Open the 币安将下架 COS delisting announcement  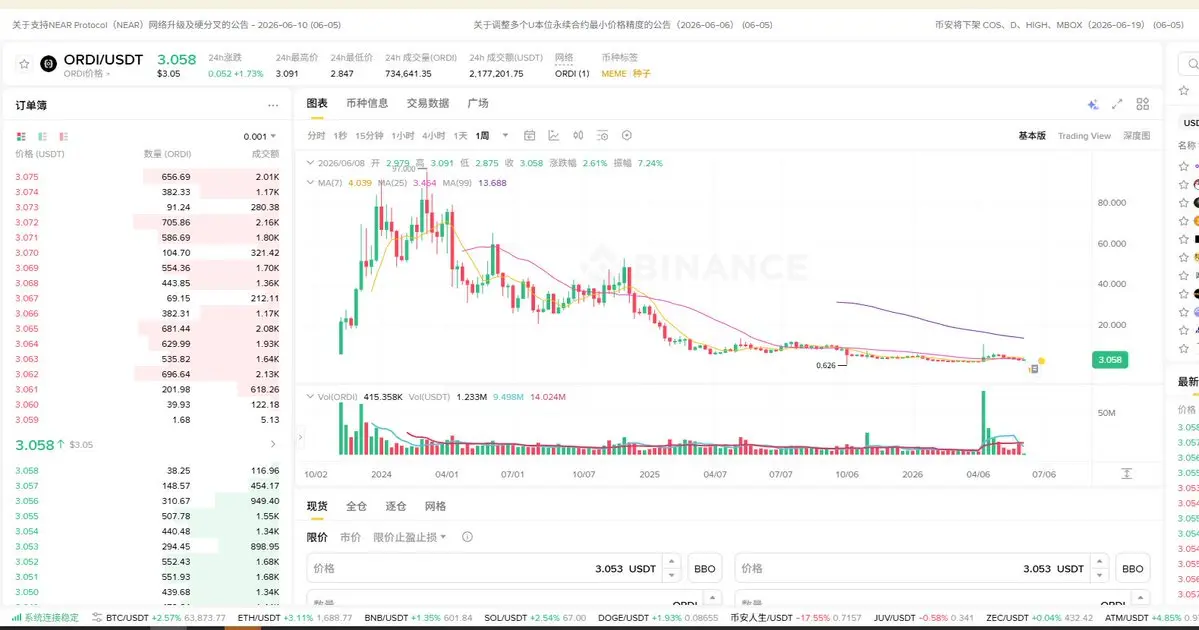pyautogui.click(x=1059, y=24)
